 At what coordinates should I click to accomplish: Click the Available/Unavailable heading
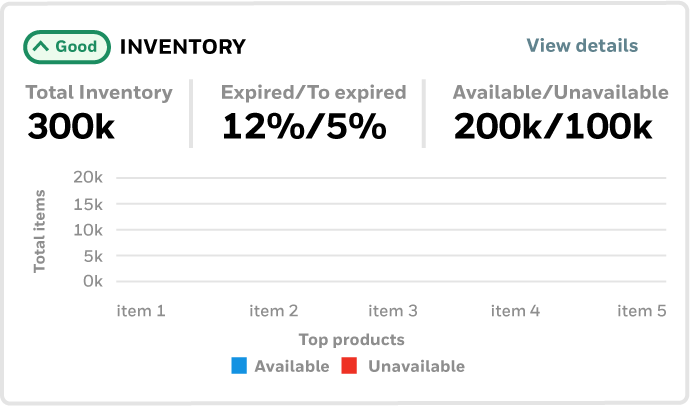pyautogui.click(x=560, y=93)
